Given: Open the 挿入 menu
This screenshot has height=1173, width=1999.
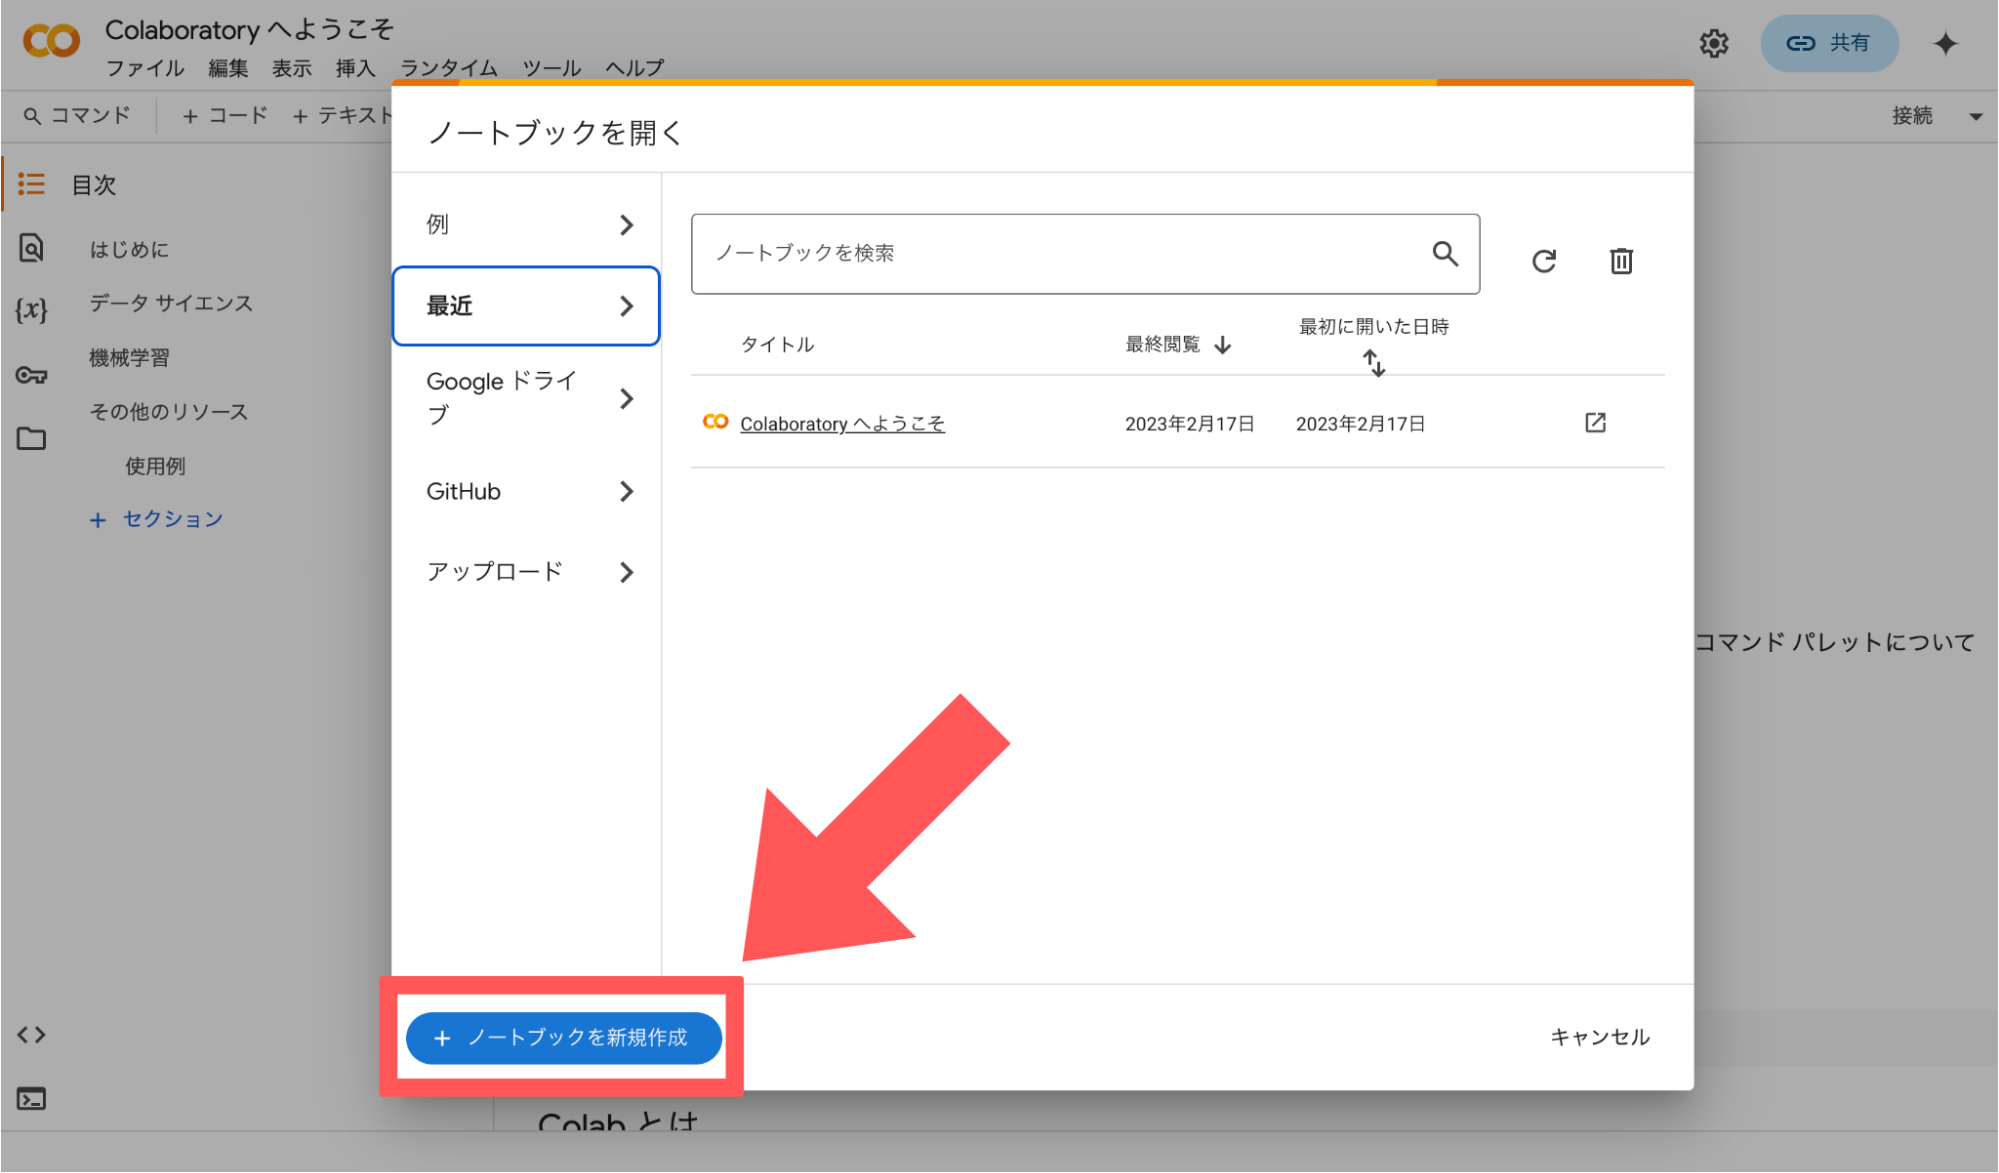Looking at the screenshot, I should [x=355, y=68].
